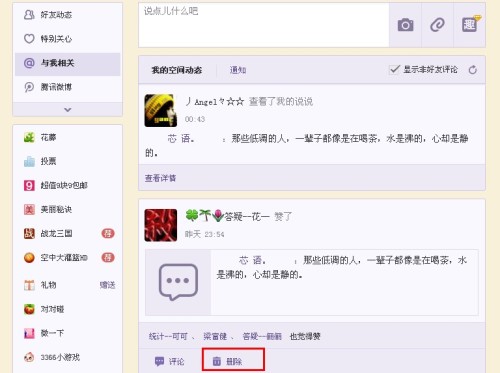Click the badge beside 战龙三国
The image size is (500, 373).
click(108, 233)
